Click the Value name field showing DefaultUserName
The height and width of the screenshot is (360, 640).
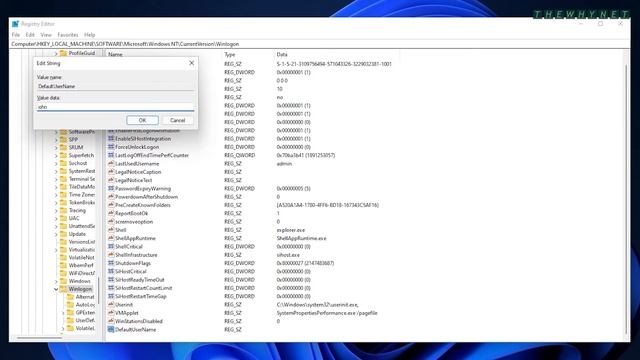tap(115, 86)
